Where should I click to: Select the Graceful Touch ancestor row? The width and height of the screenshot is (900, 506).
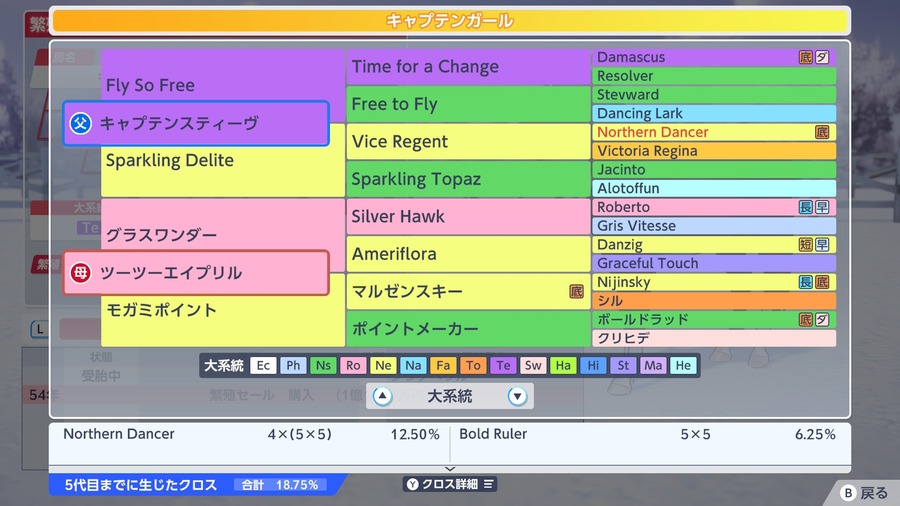point(714,263)
